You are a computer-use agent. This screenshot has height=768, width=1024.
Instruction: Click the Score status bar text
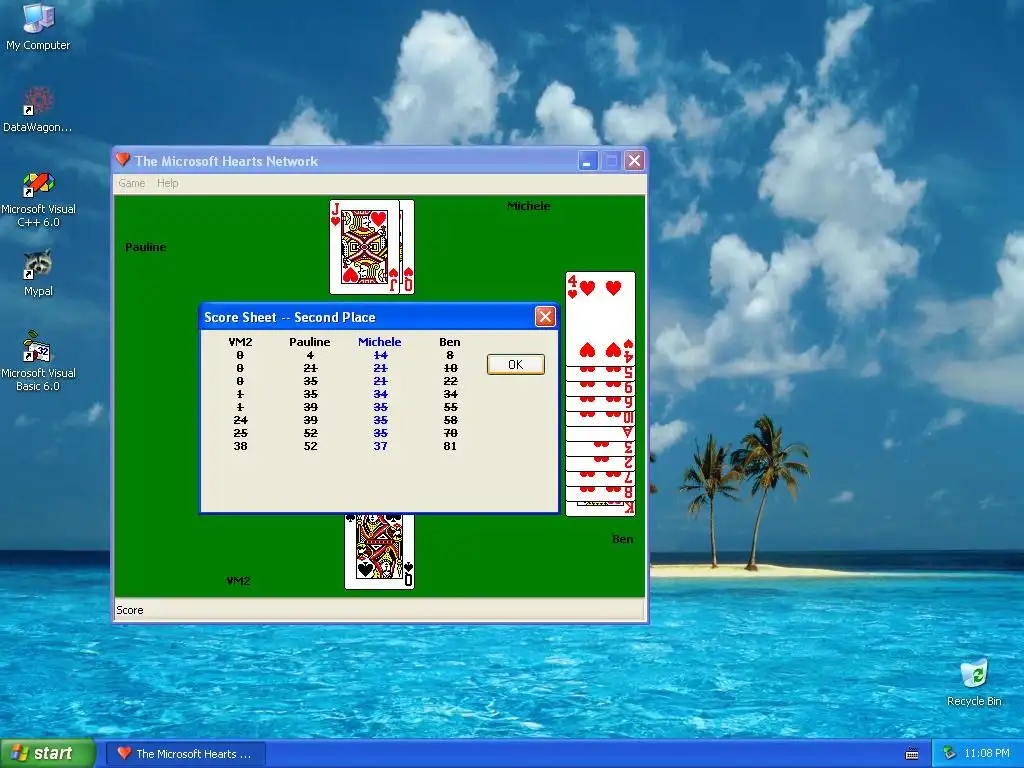pyautogui.click(x=129, y=610)
